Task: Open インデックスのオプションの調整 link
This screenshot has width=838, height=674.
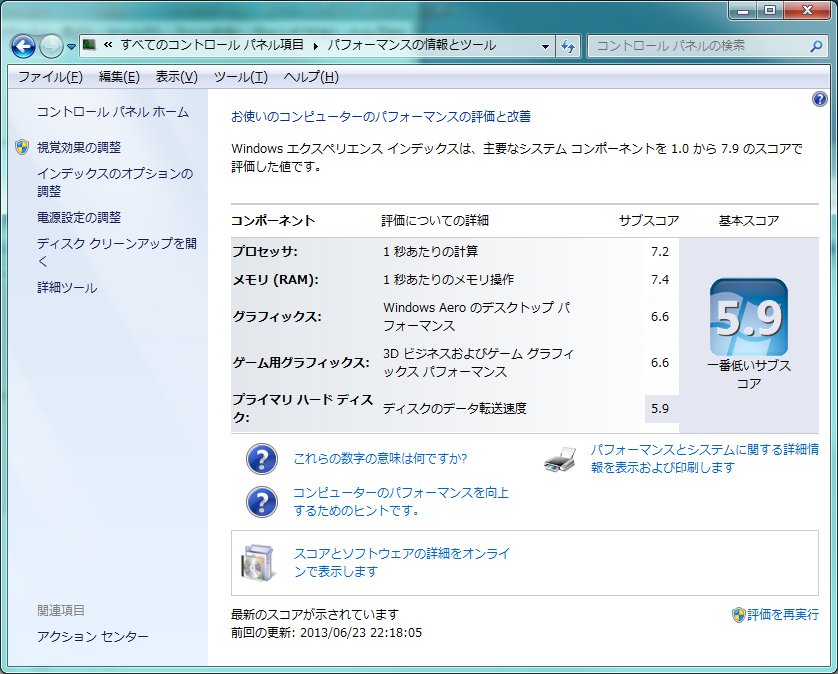Action: click(115, 182)
